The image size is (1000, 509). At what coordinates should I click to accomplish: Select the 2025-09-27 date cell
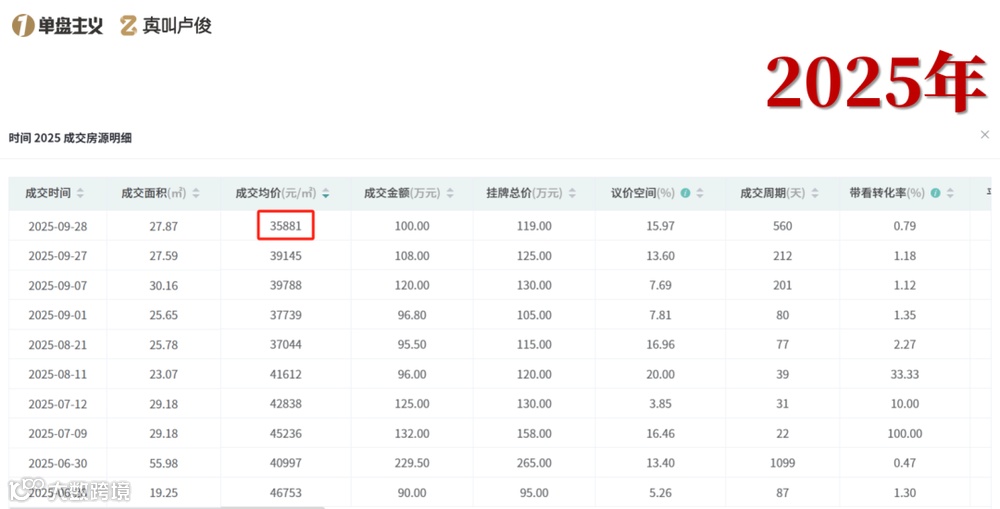tap(58, 256)
